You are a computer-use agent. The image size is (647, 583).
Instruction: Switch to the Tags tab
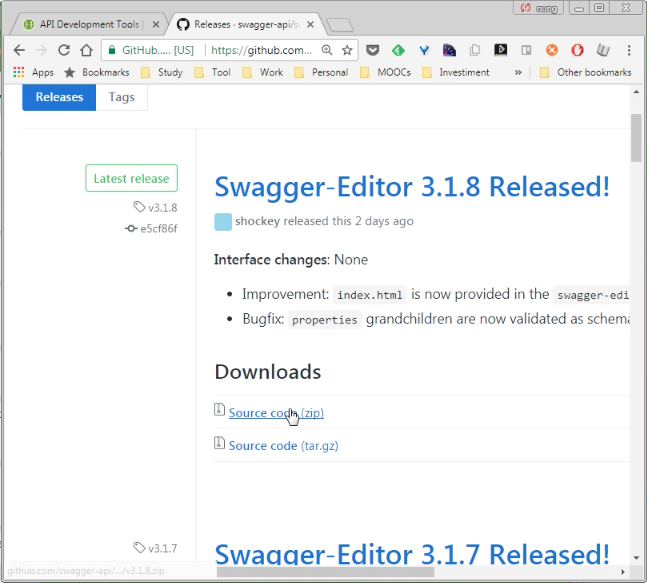point(122,97)
